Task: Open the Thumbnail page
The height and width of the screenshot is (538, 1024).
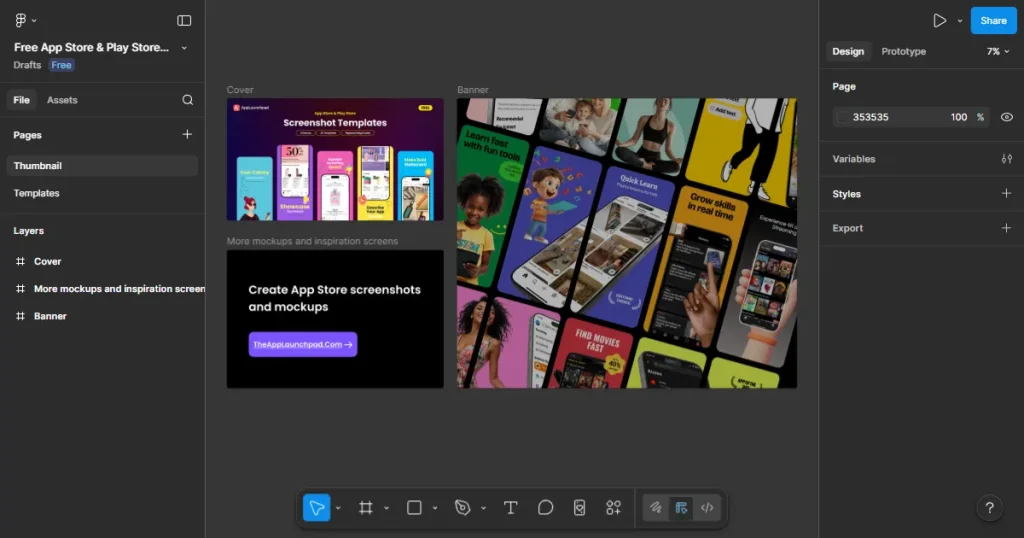Action: (x=102, y=166)
